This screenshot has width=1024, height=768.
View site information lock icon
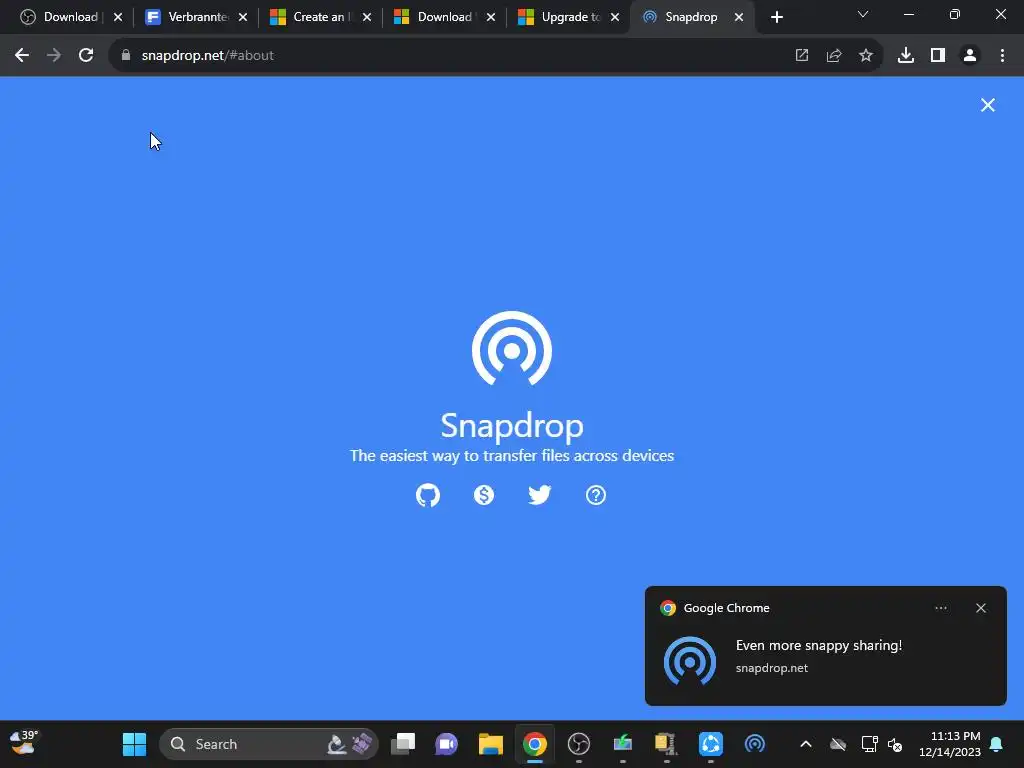point(126,56)
